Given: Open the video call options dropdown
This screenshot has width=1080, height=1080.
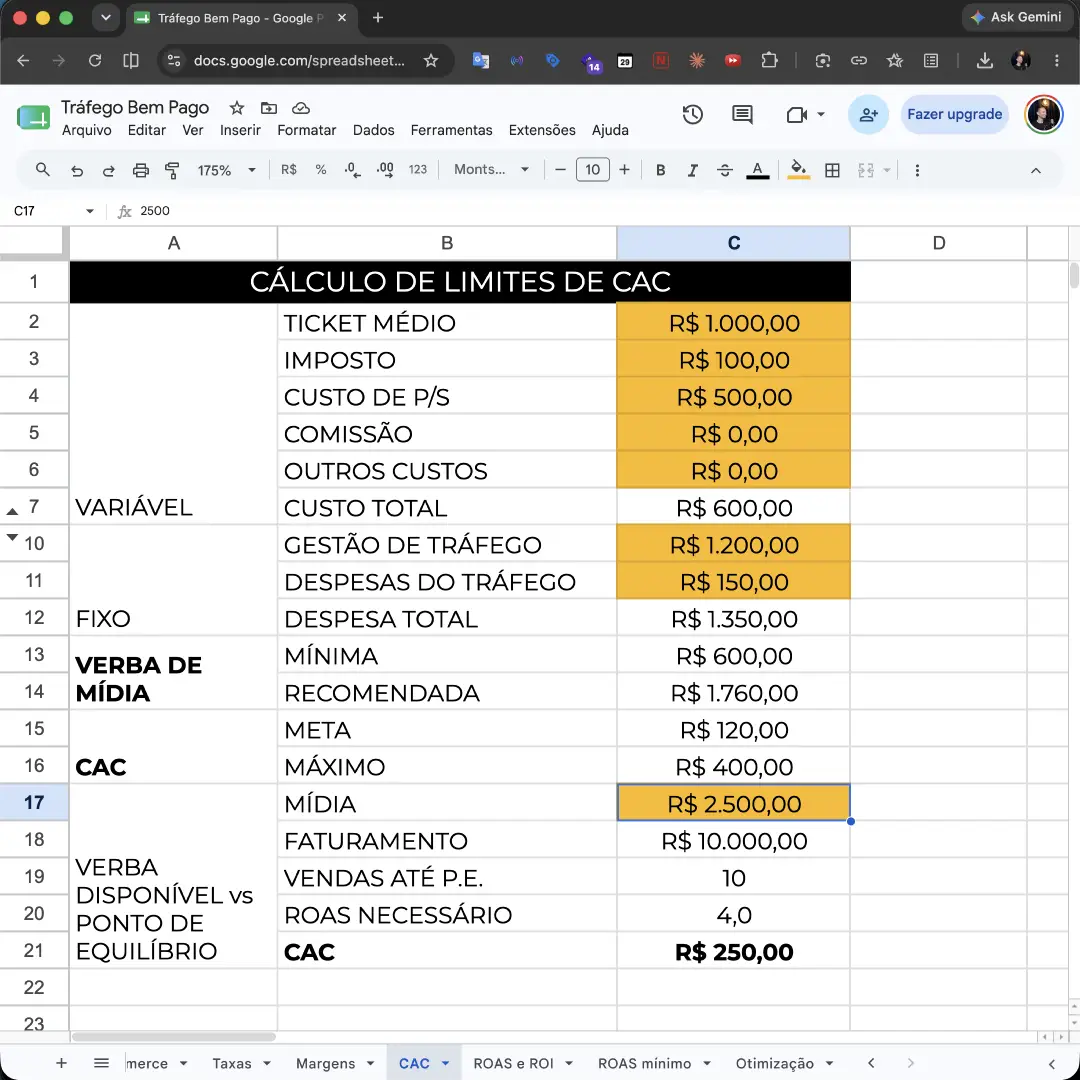Looking at the screenshot, I should pyautogui.click(x=821, y=114).
